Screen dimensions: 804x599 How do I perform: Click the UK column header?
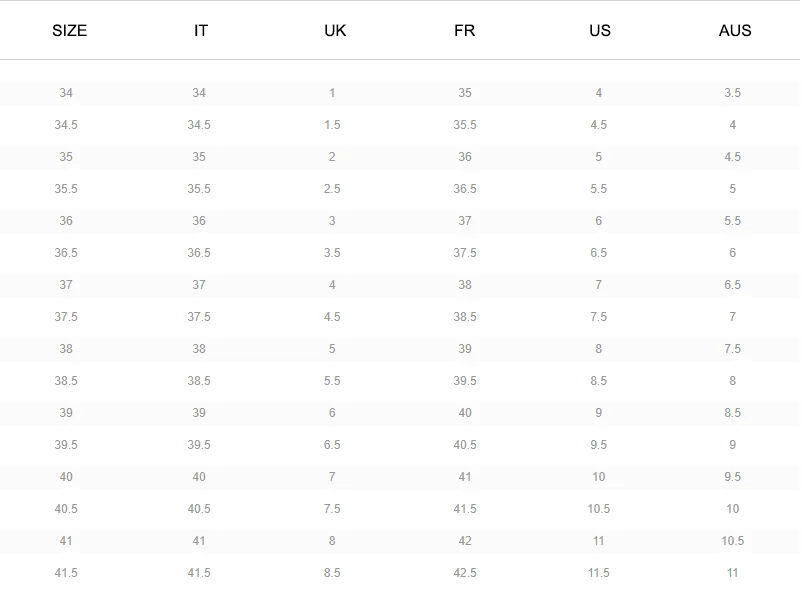[x=335, y=31]
